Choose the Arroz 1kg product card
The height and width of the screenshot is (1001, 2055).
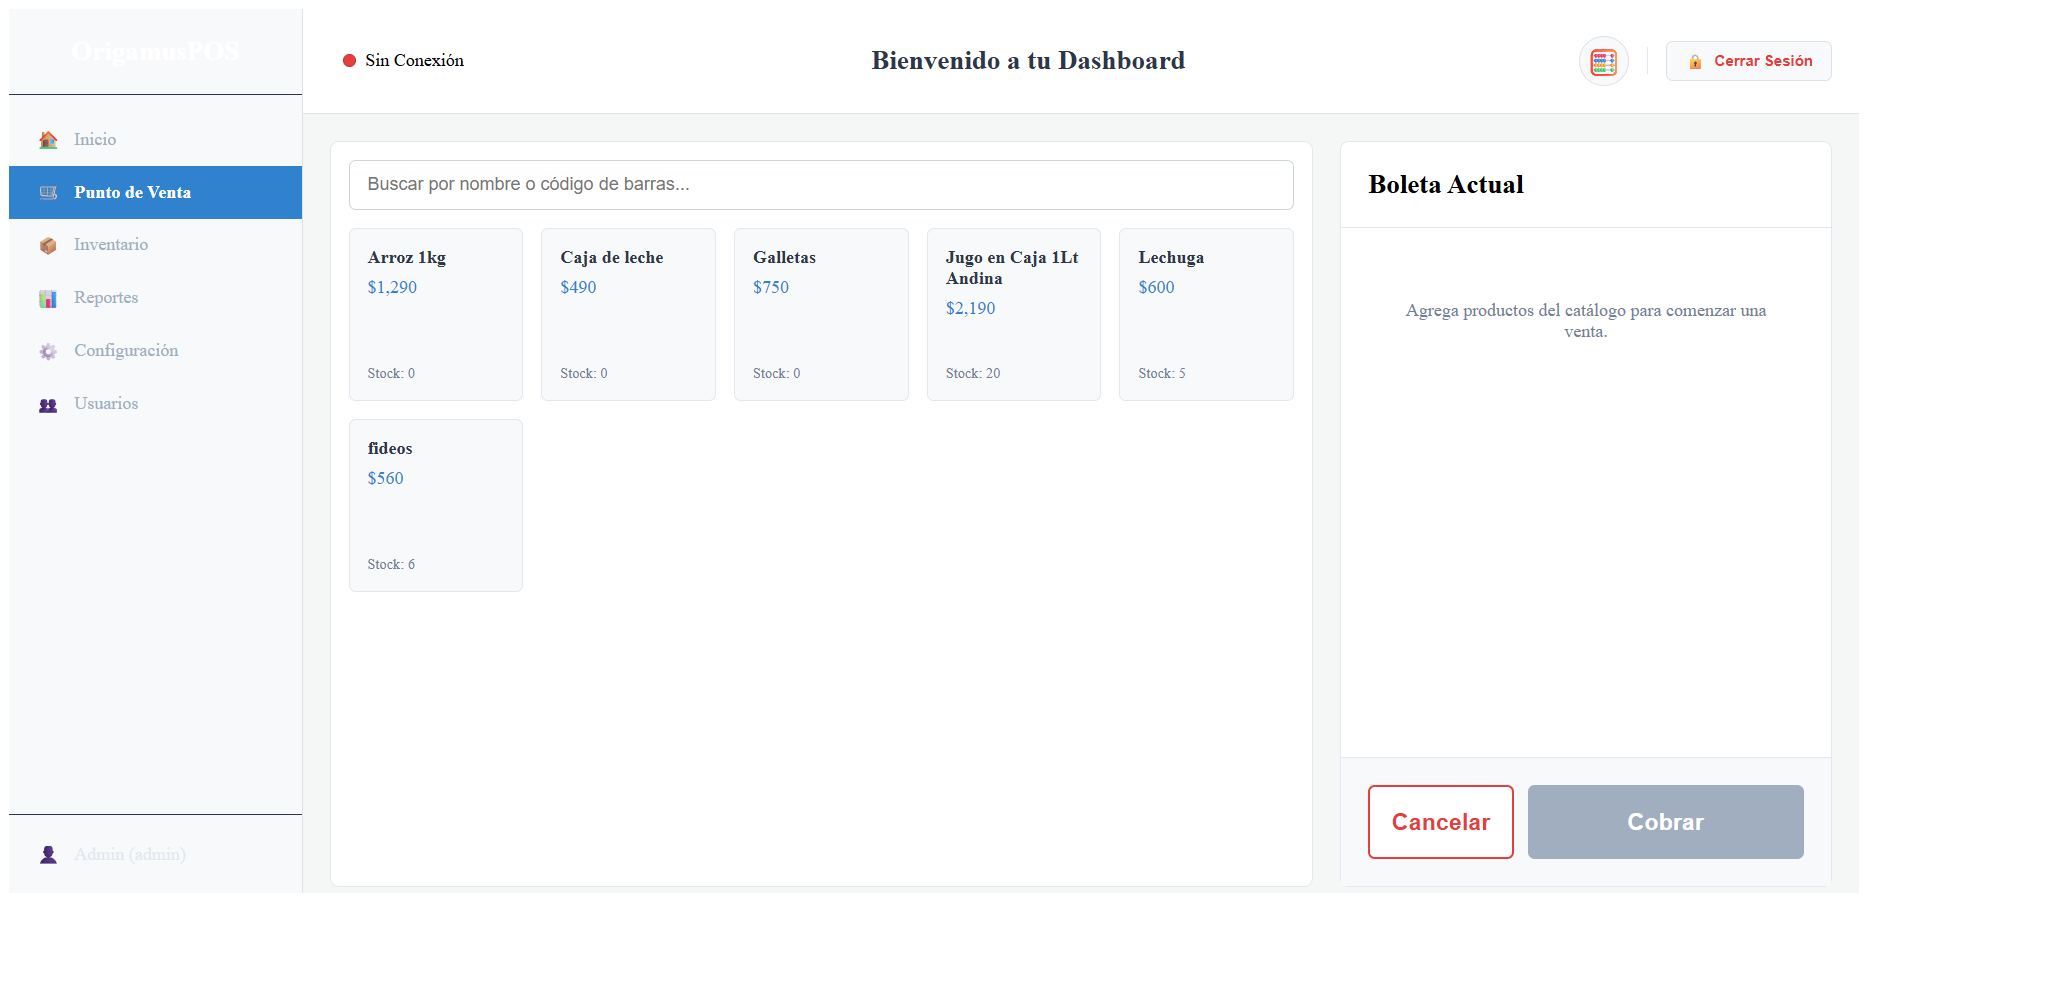435,314
